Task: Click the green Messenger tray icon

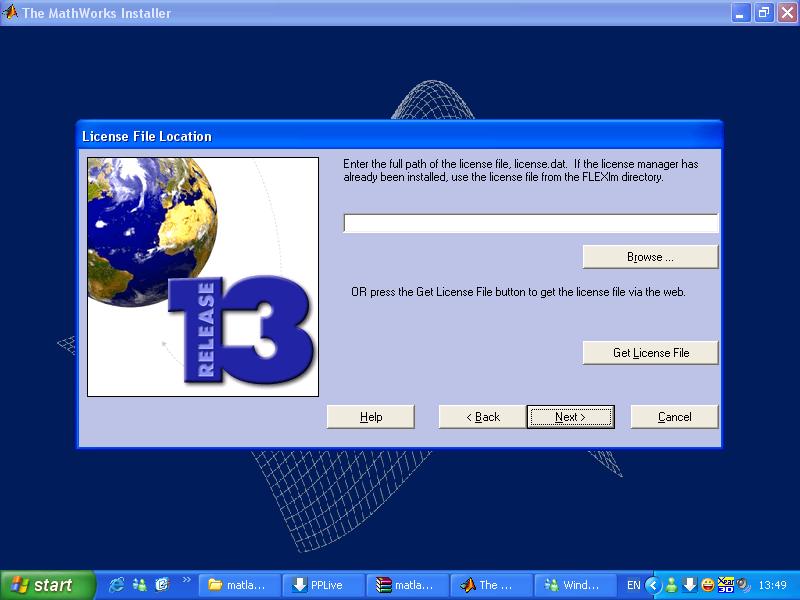Action: [x=671, y=585]
